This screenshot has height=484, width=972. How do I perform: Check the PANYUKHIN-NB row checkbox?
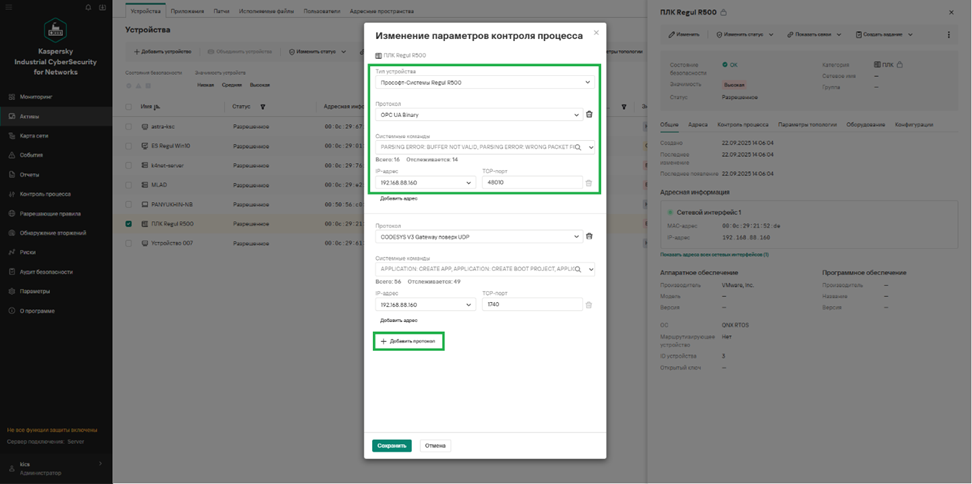tap(129, 204)
